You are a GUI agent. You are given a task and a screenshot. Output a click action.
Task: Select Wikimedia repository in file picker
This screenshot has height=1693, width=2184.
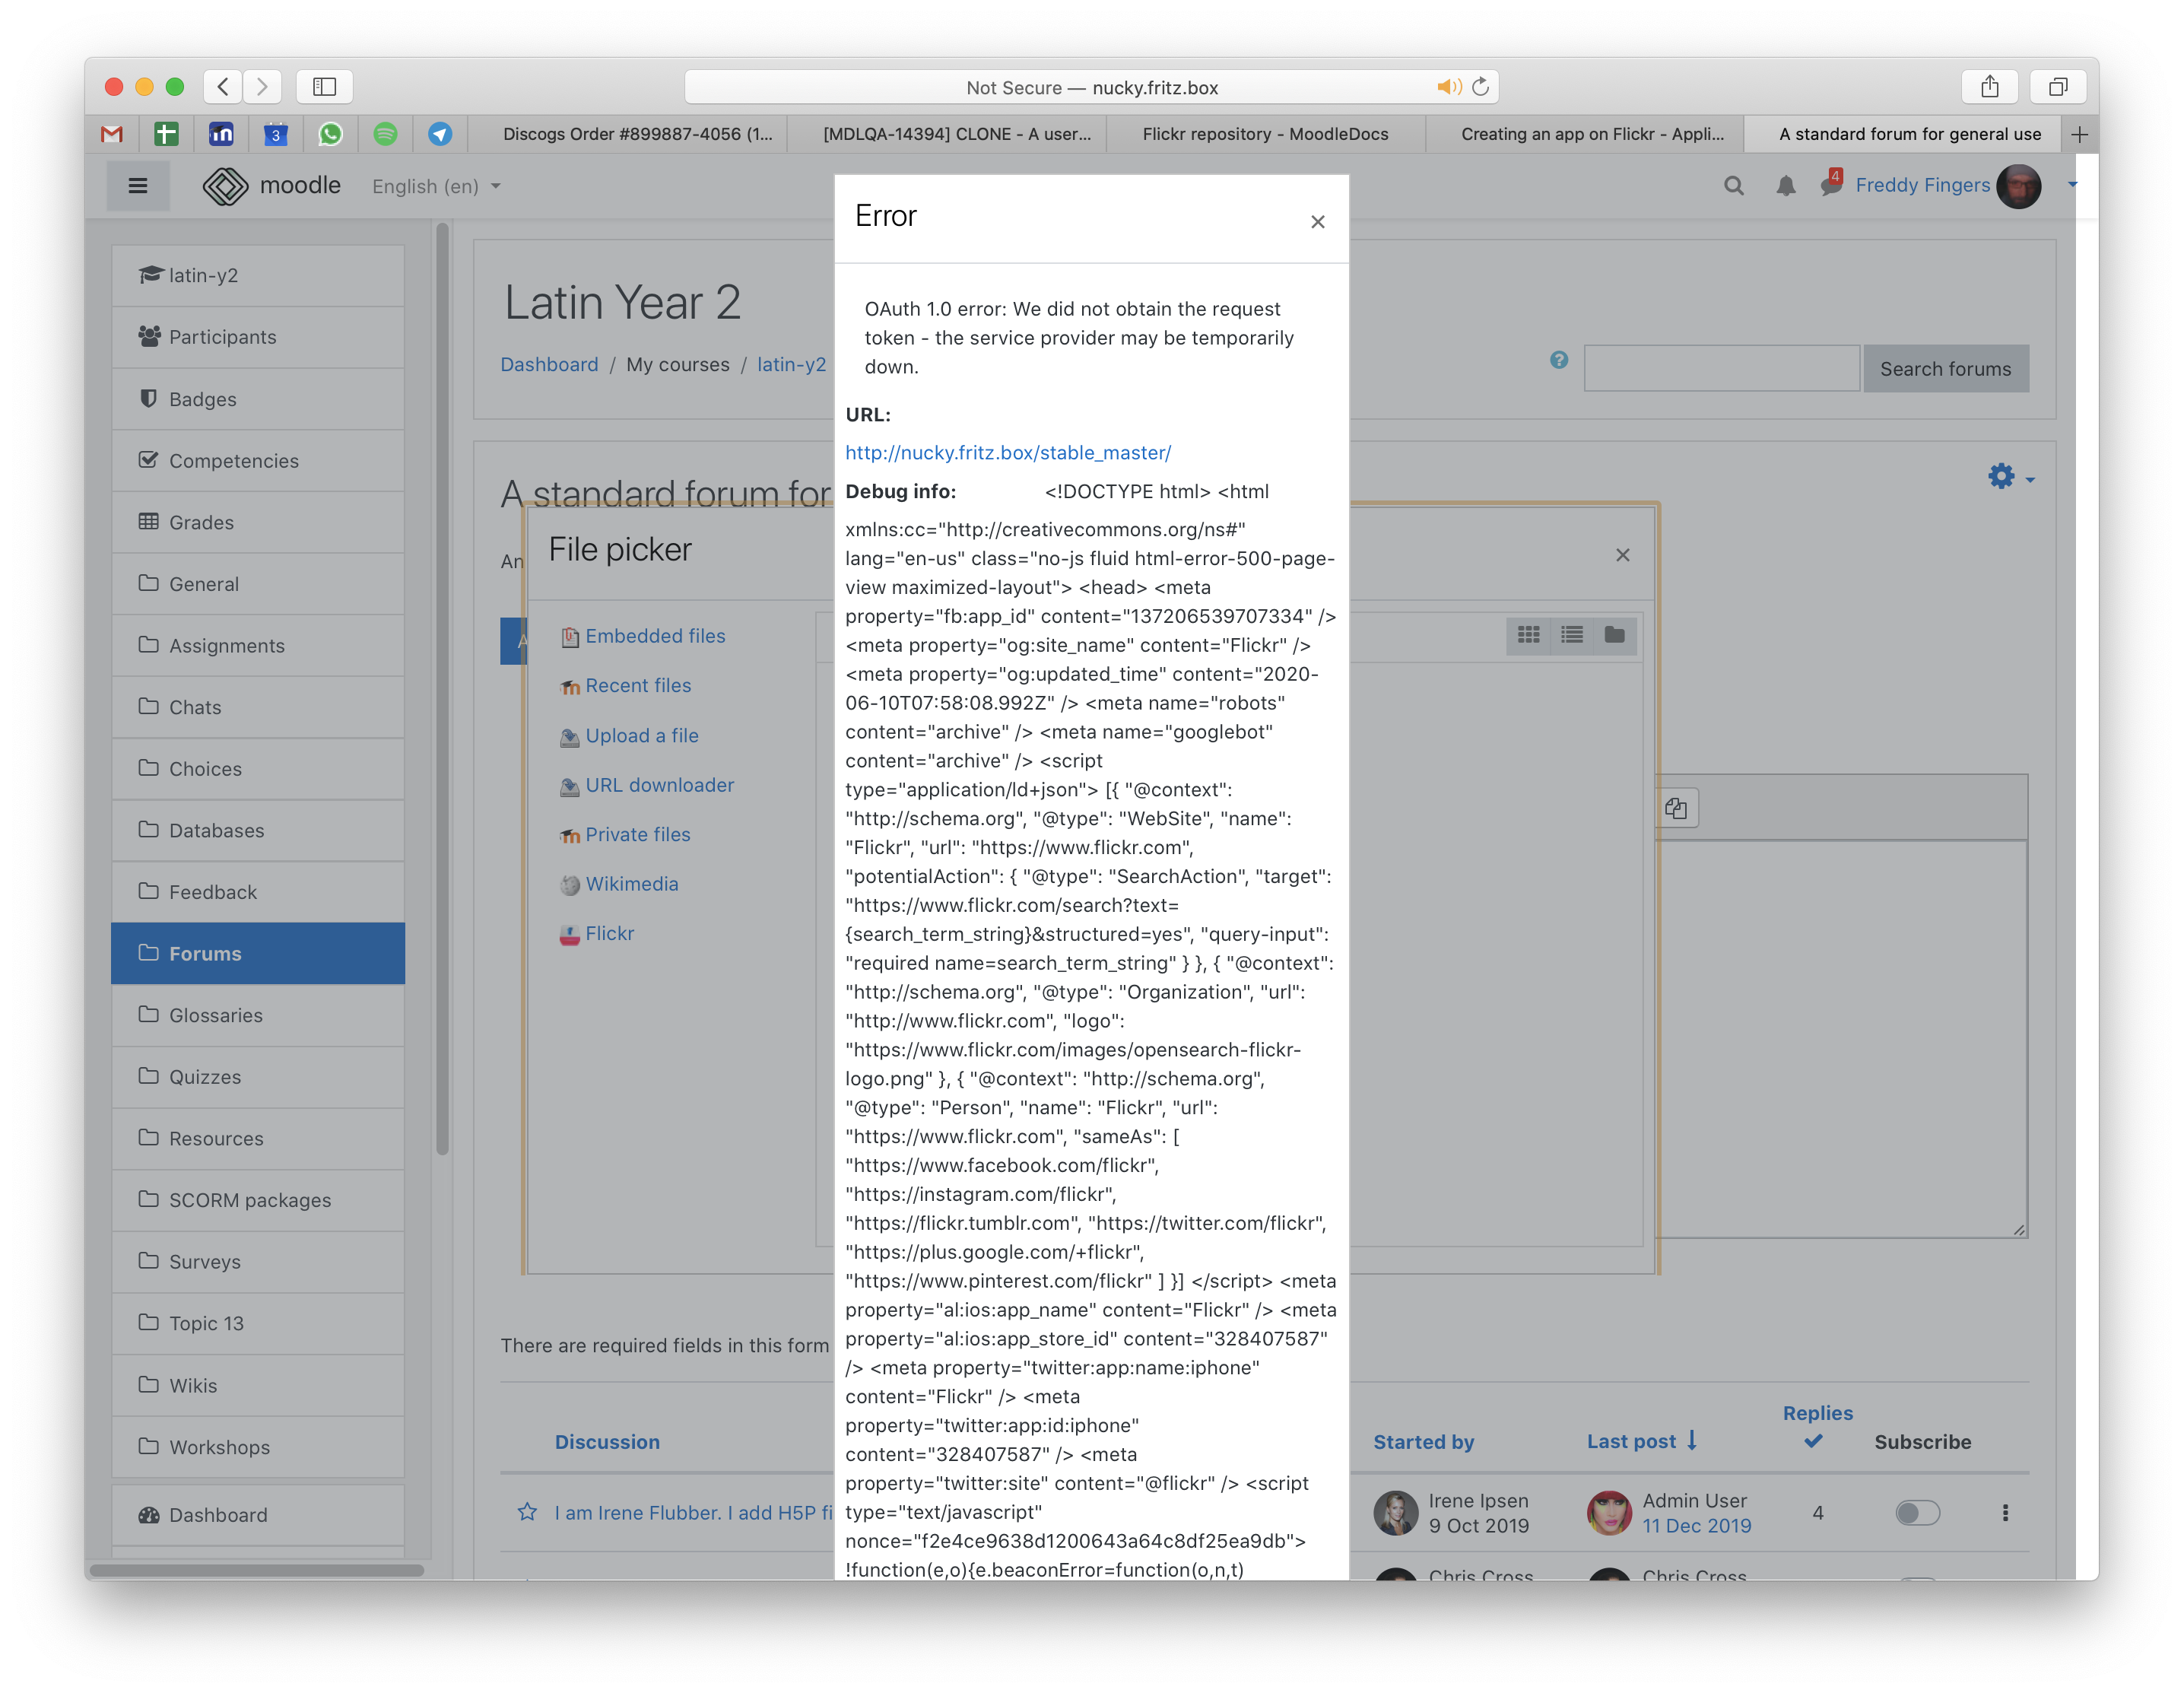631,884
